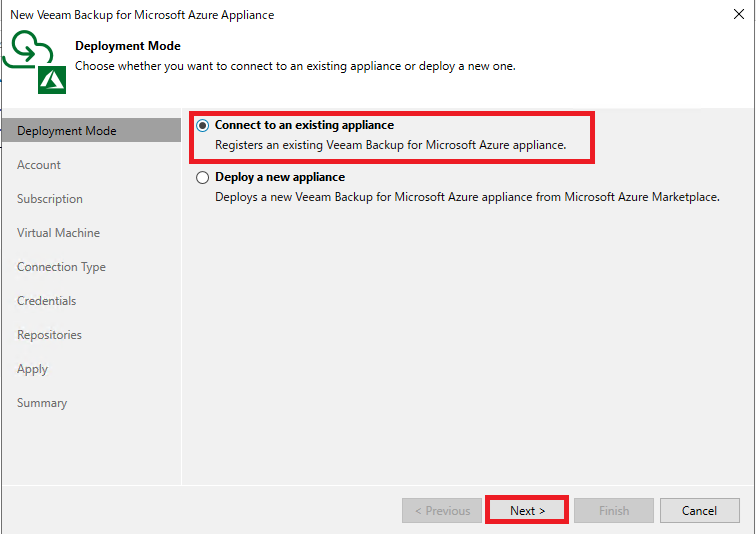Open the Virtual Machine step
This screenshot has width=756, height=534.
(x=58, y=233)
